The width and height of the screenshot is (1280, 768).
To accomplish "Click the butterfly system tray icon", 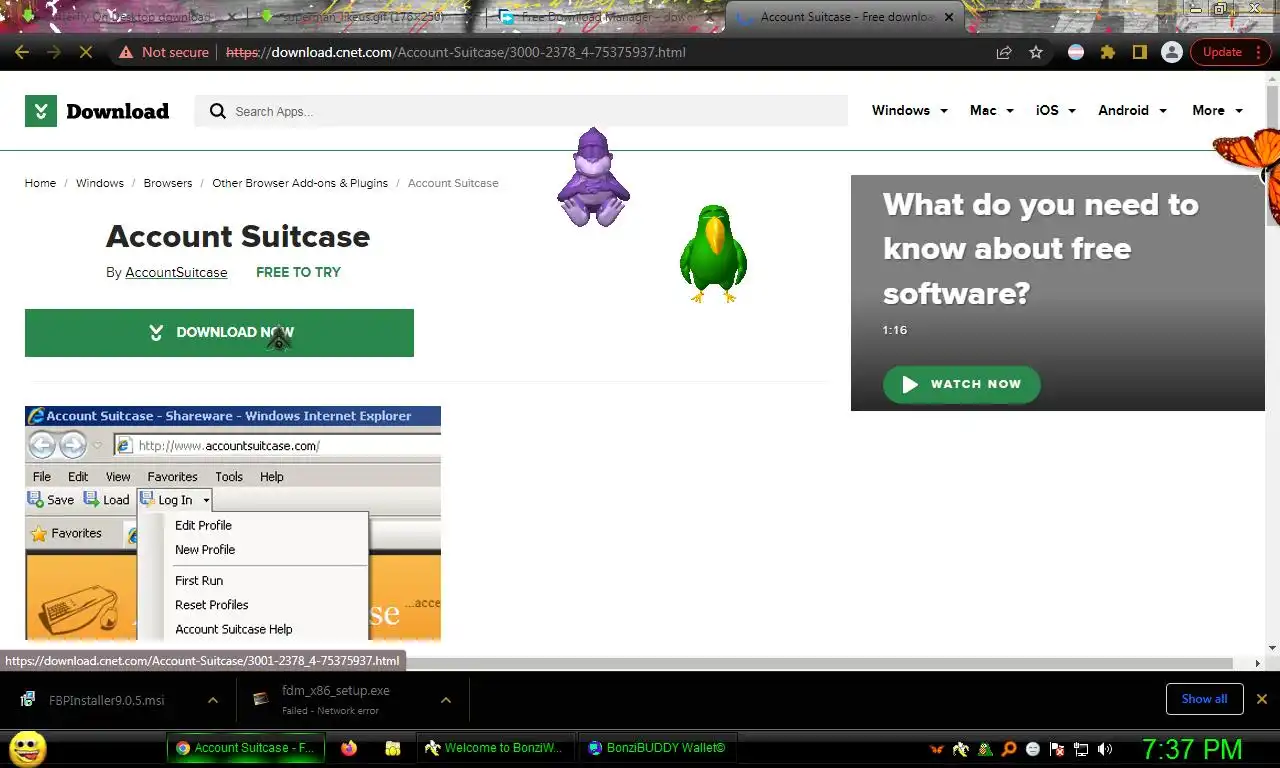I will (937, 749).
